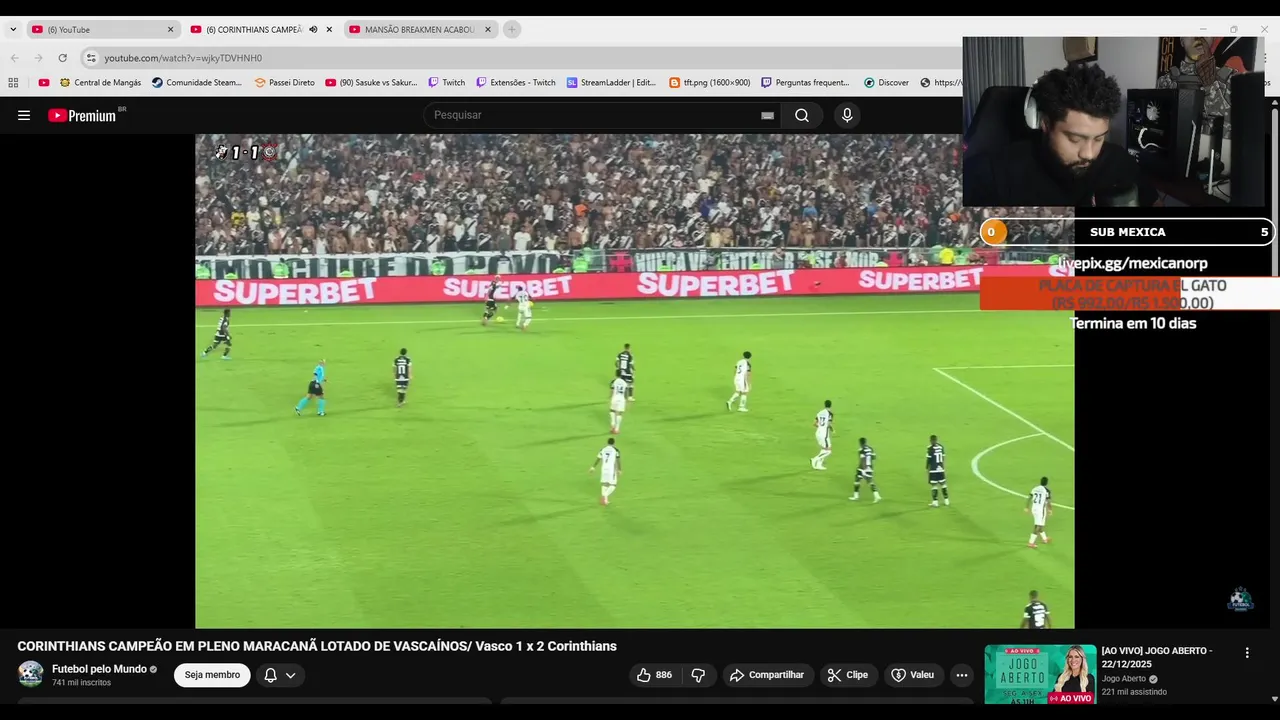Open the site information icon in address bar
This screenshot has width=1280, height=720.
pos(91,58)
